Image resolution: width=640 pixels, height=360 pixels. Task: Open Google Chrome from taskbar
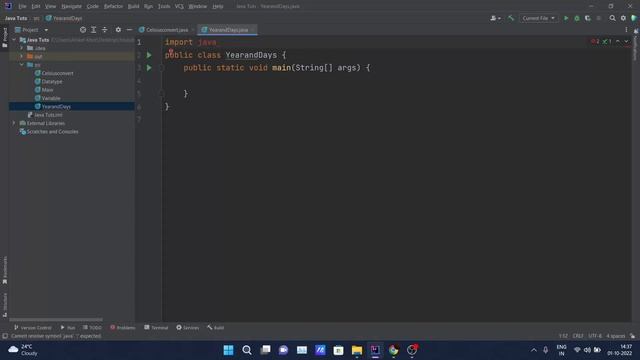[x=393, y=350]
